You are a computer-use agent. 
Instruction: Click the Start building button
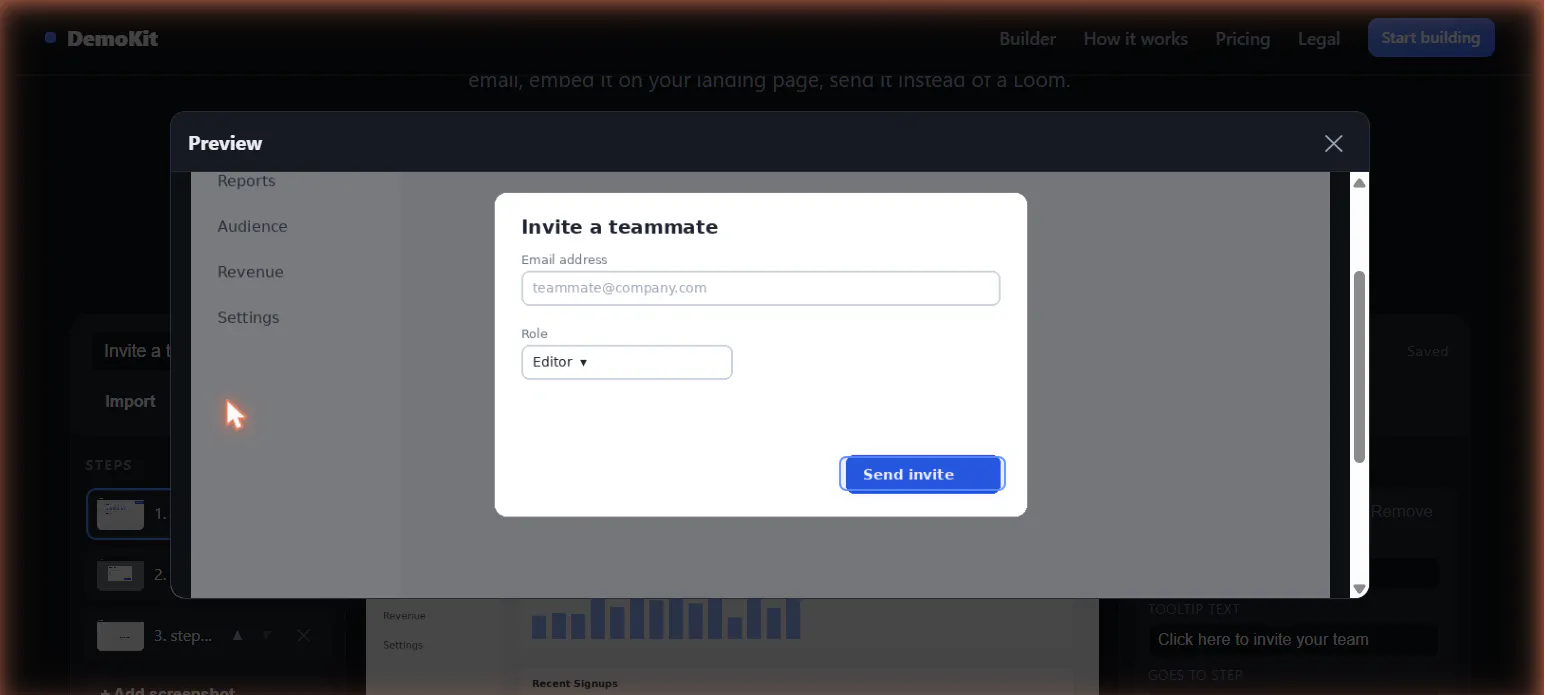tap(1431, 38)
